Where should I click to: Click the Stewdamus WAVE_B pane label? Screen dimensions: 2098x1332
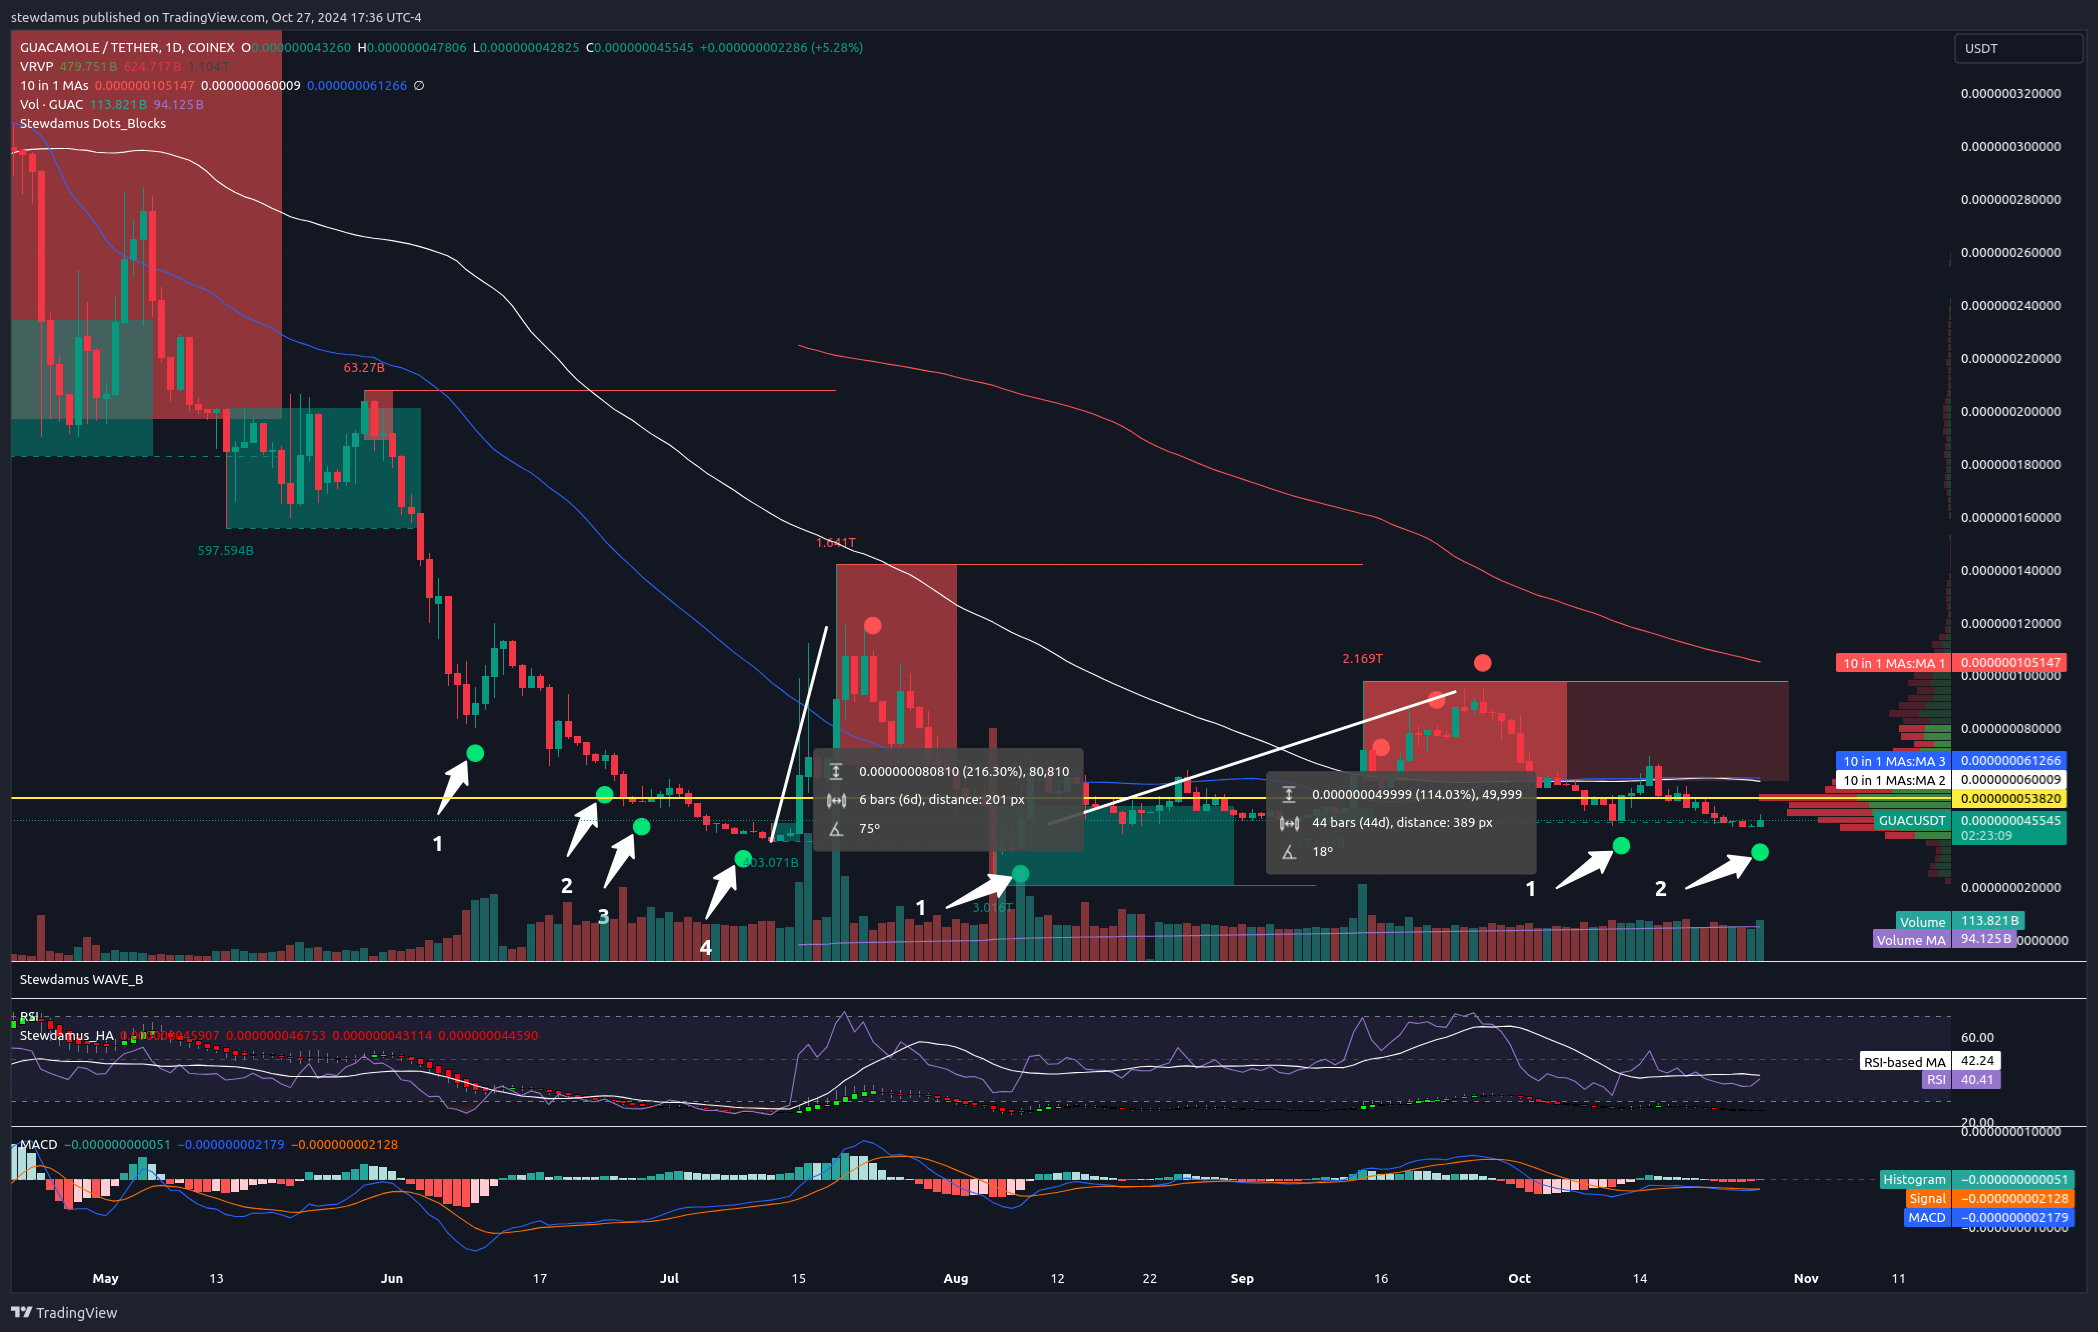[x=81, y=980]
